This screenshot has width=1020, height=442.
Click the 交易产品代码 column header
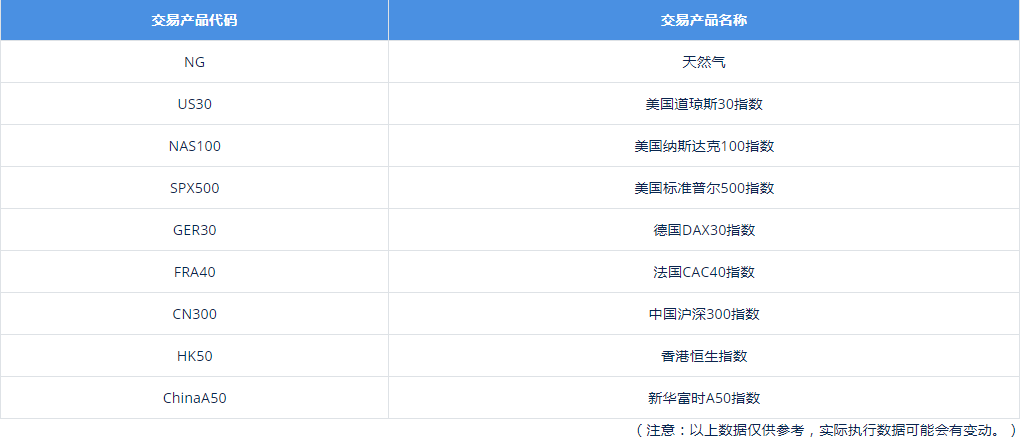tap(194, 20)
